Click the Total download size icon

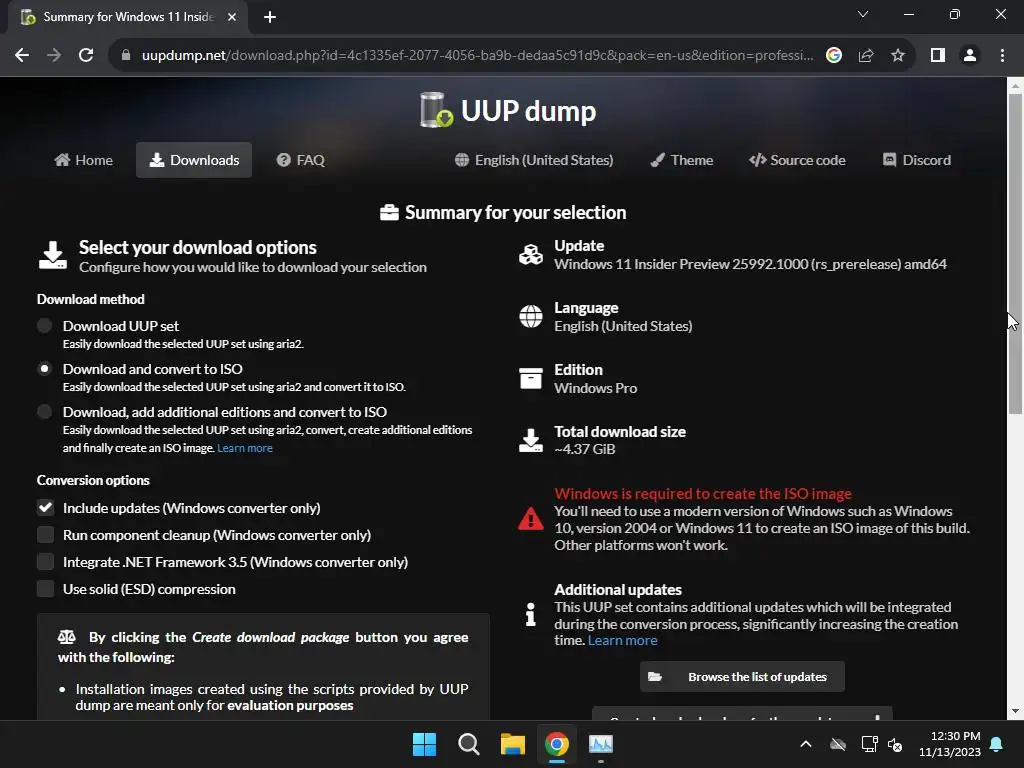pos(530,440)
